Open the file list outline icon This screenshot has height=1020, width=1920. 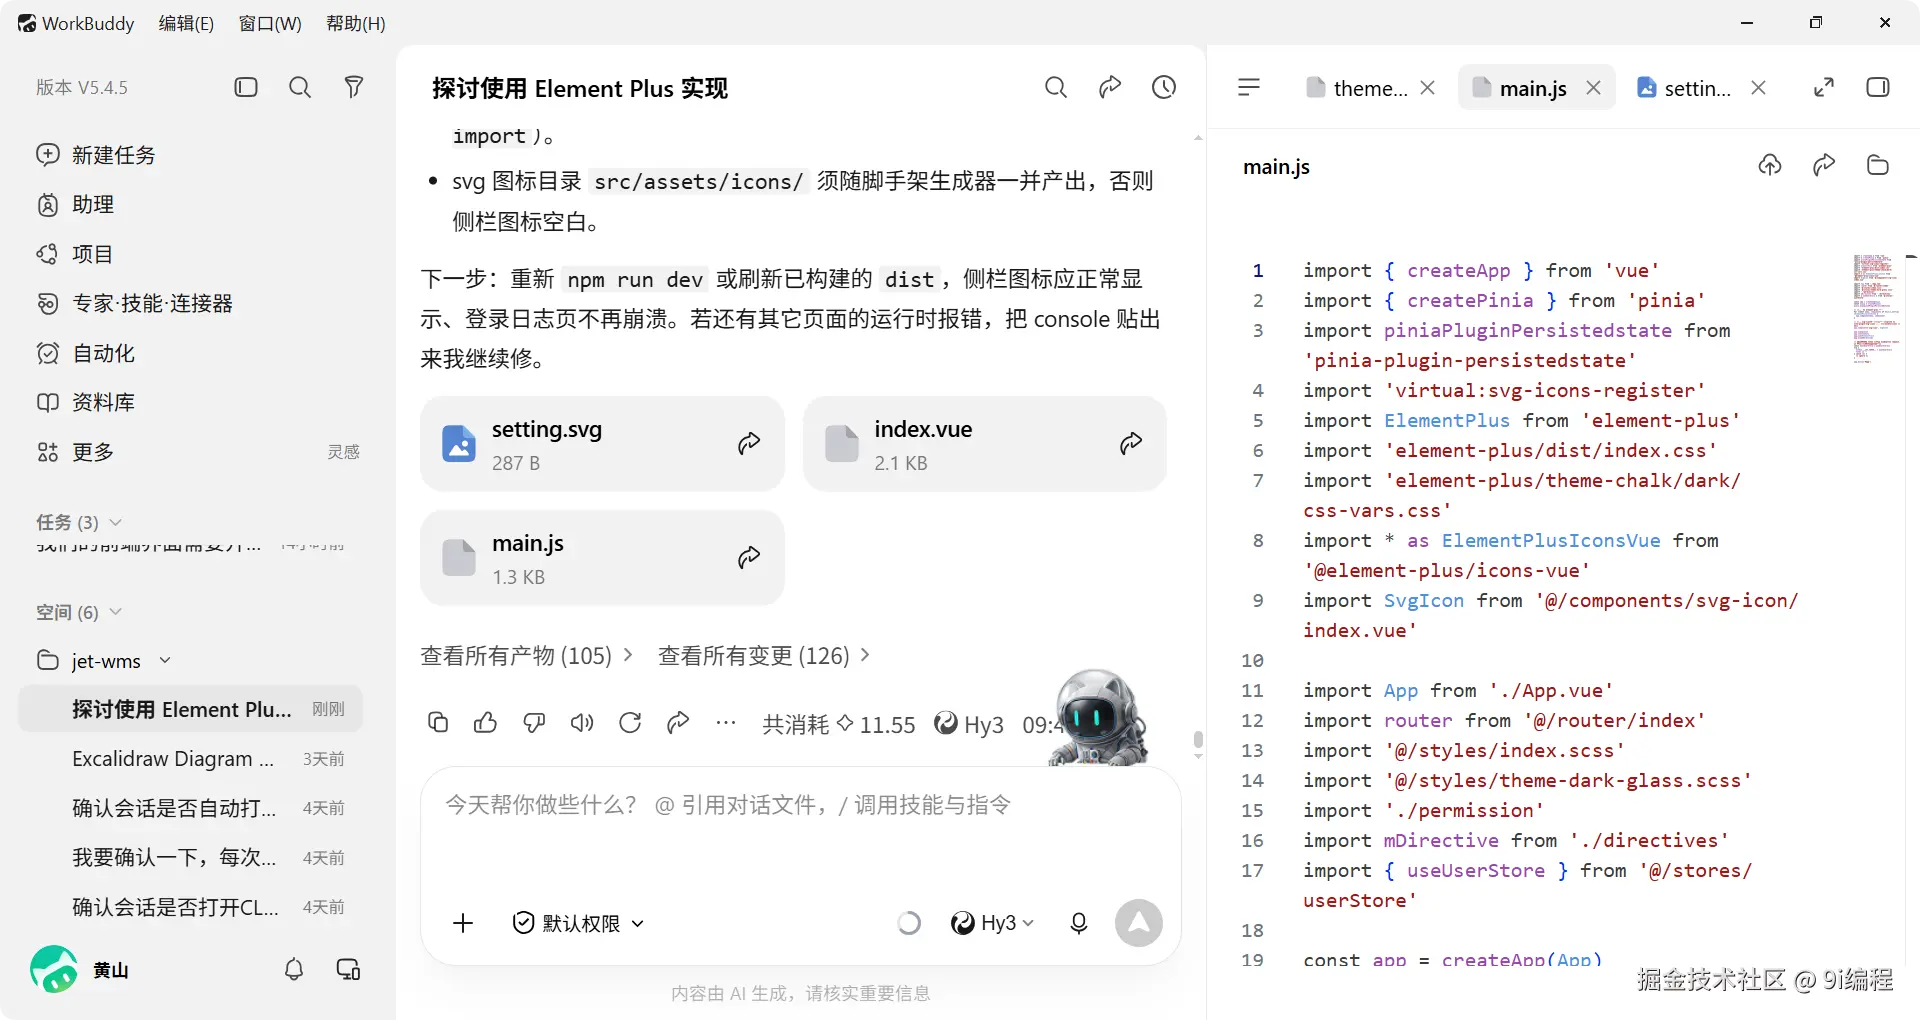point(1249,87)
